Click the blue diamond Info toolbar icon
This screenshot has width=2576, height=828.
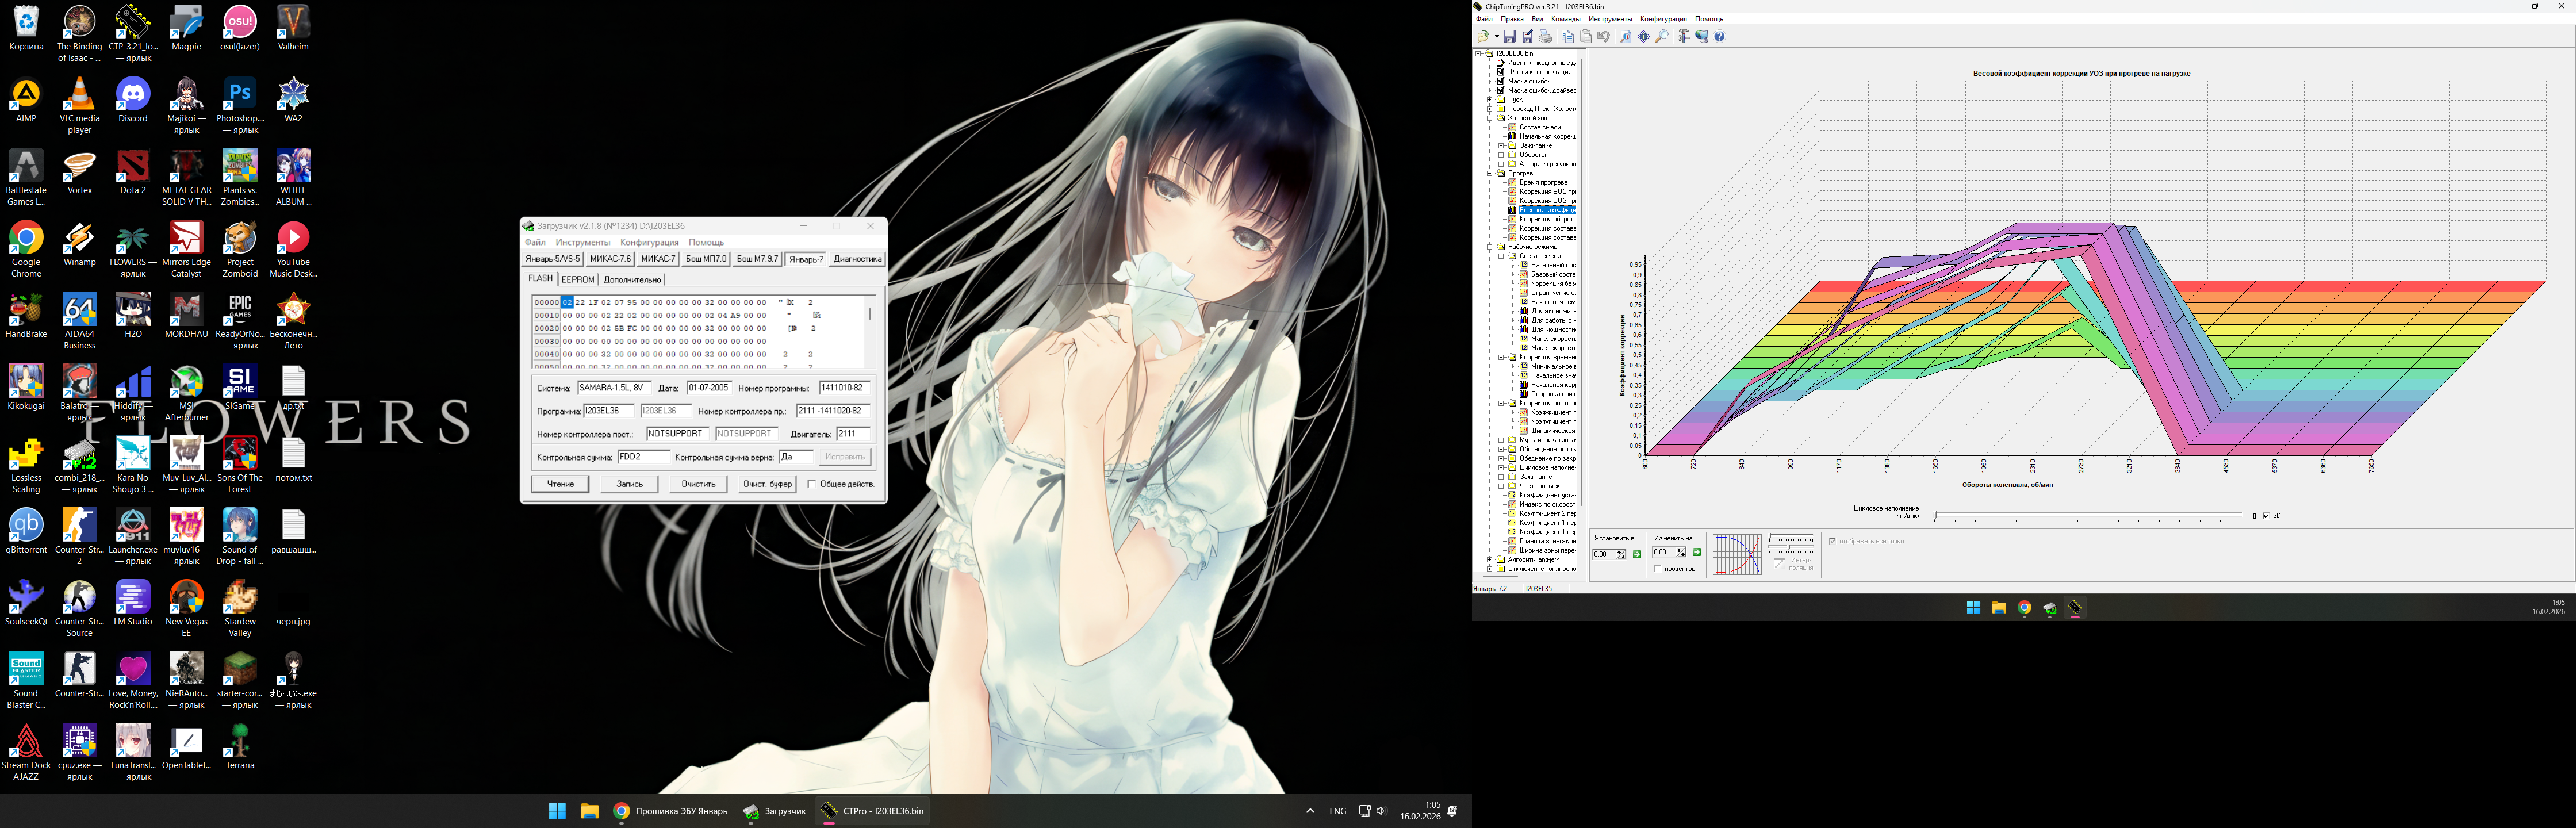(x=1643, y=37)
